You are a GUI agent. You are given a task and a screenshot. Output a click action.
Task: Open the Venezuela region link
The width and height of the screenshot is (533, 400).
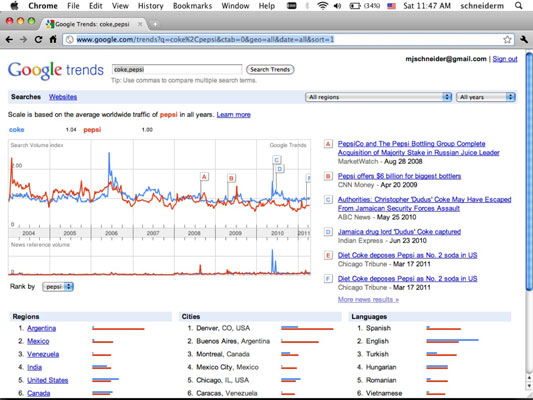coord(43,354)
